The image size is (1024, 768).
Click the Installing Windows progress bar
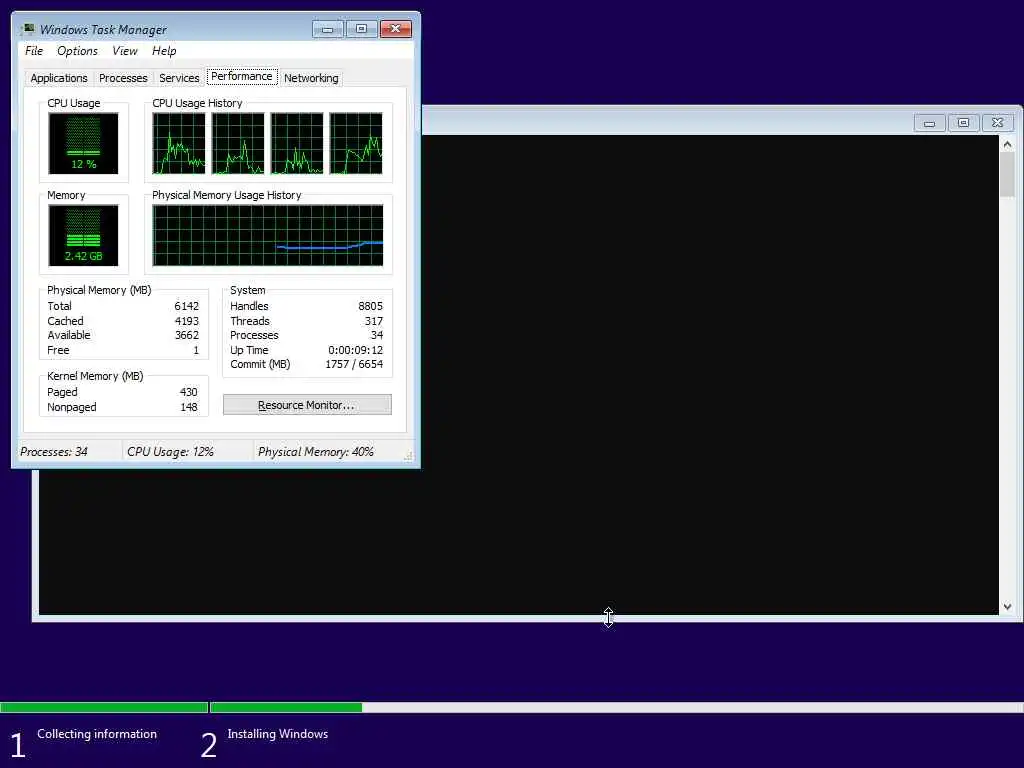(x=617, y=707)
